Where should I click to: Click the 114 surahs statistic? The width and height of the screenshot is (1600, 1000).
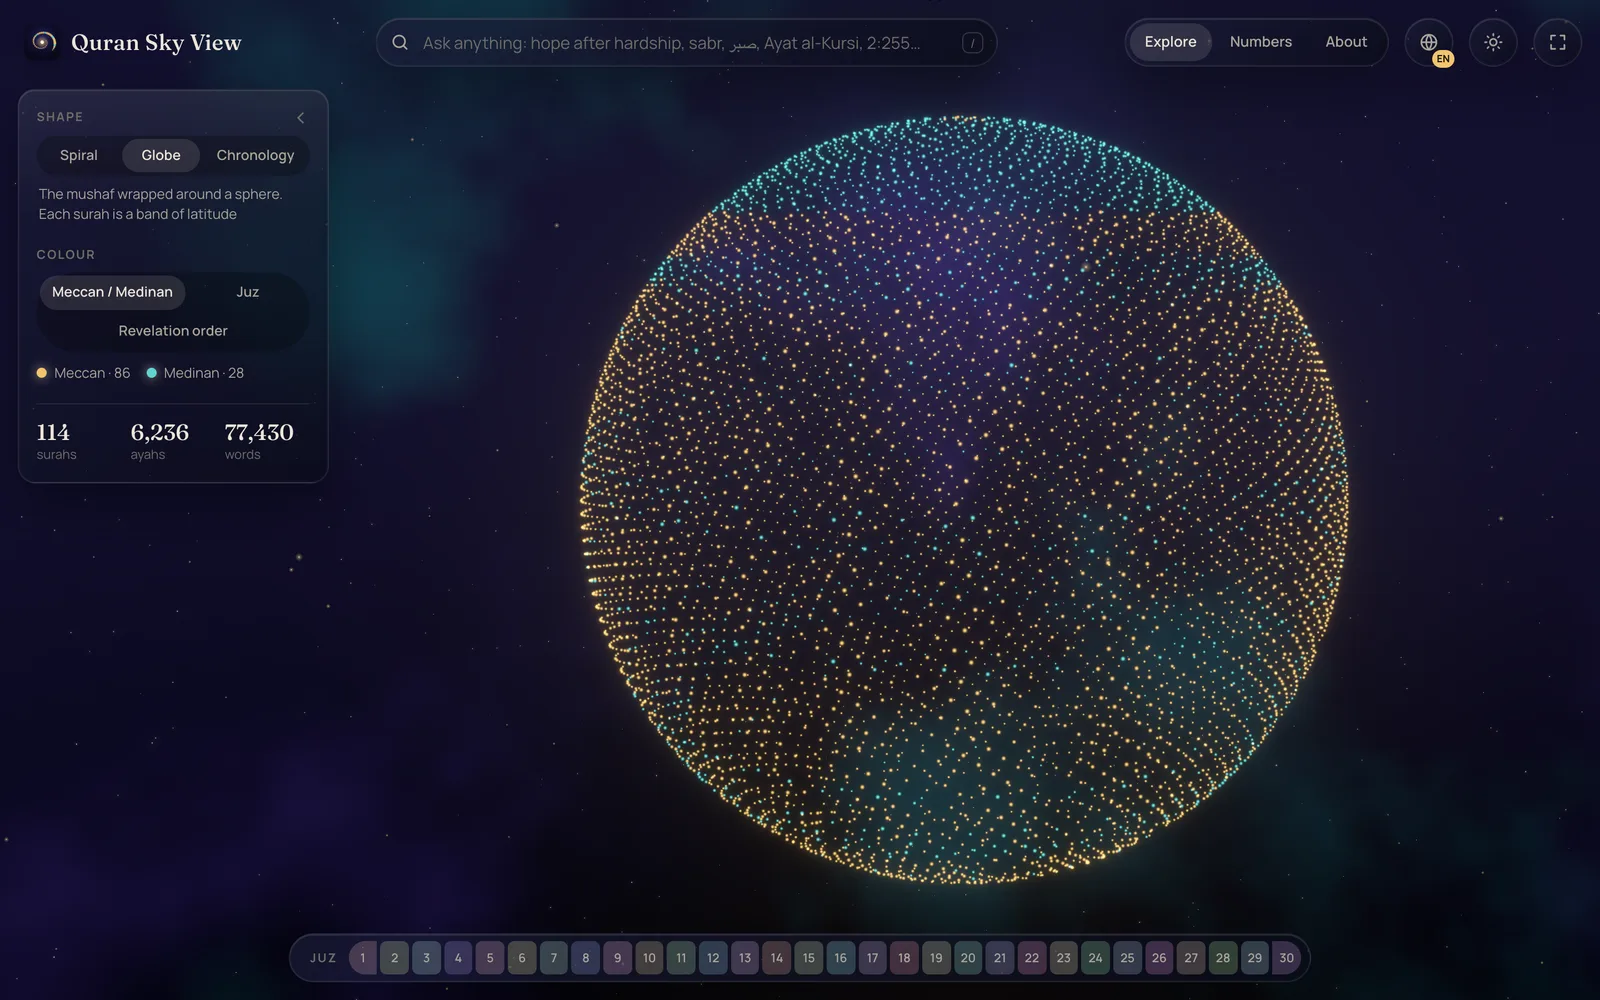pyautogui.click(x=56, y=441)
